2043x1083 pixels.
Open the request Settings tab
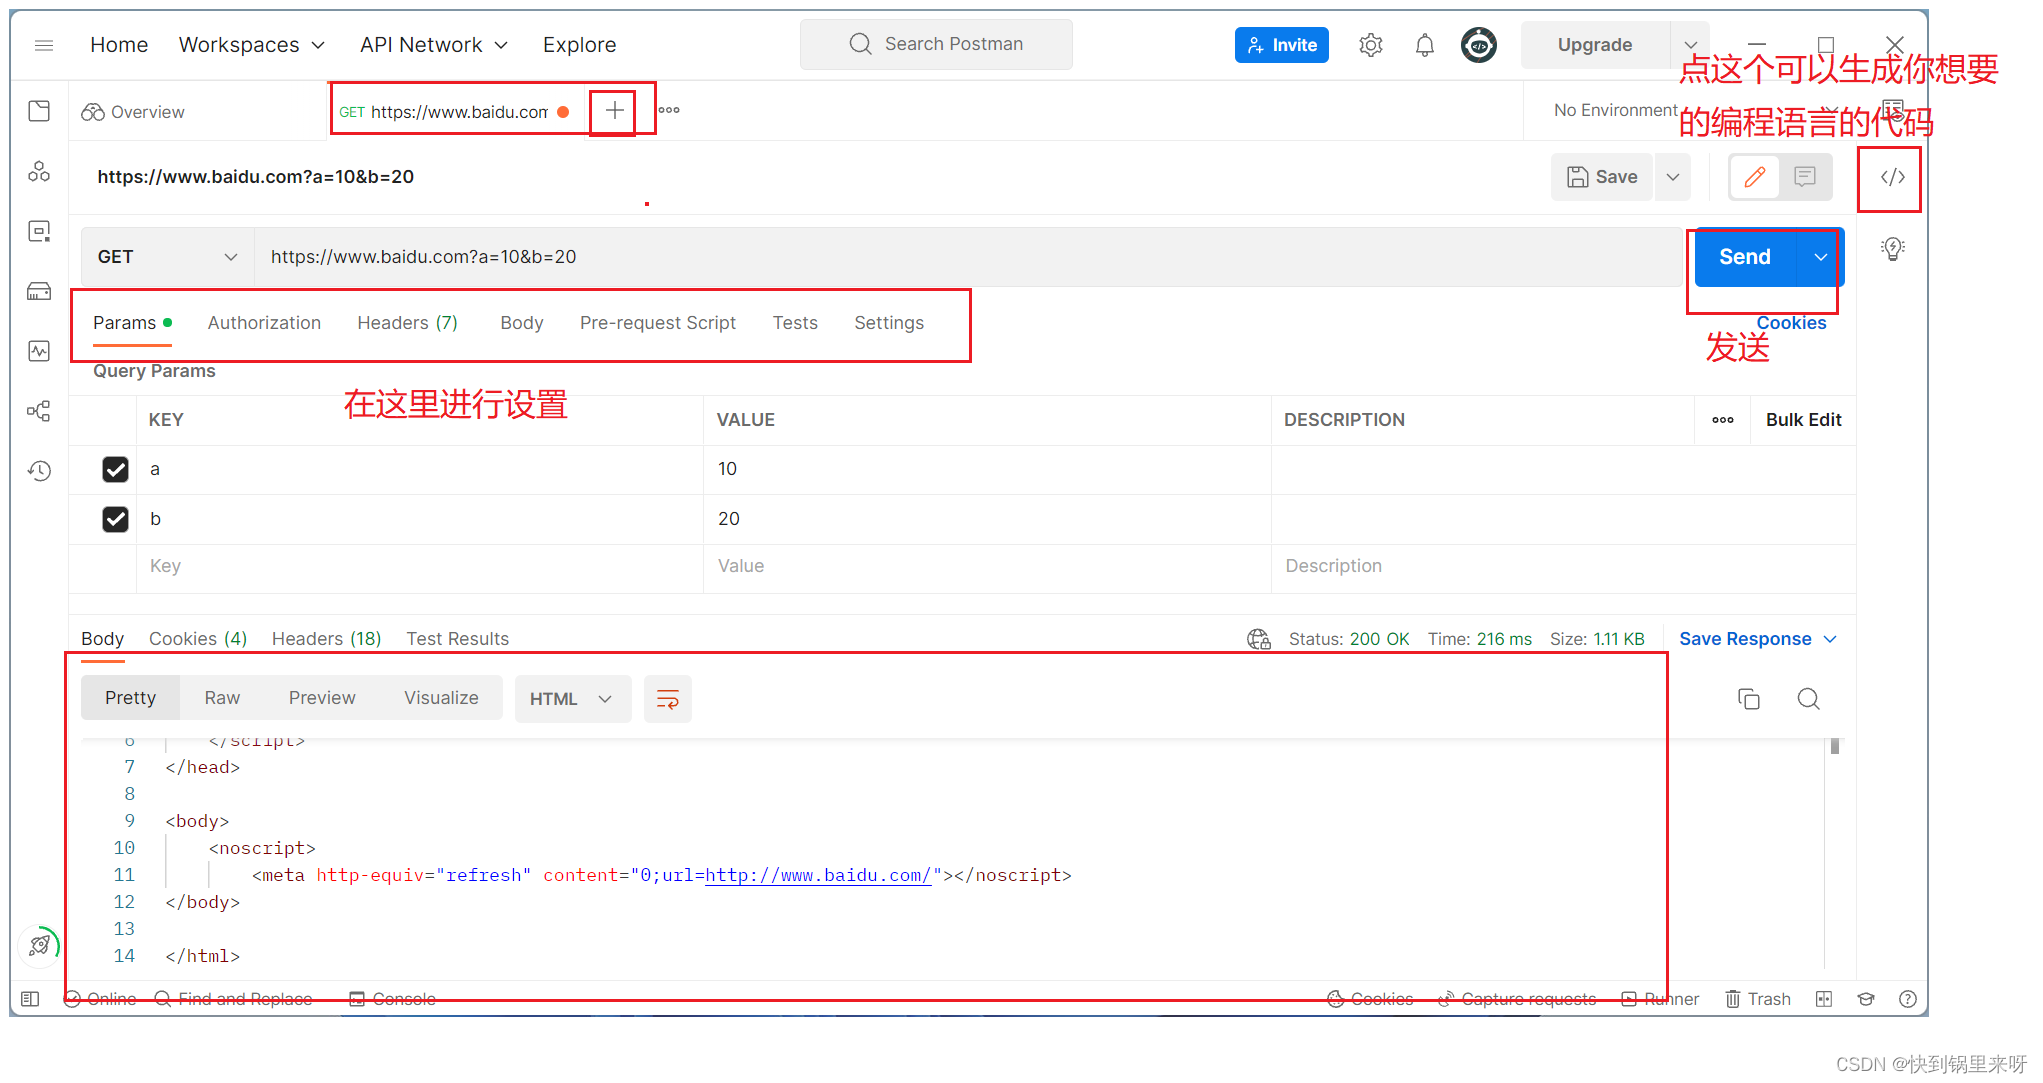pos(889,323)
